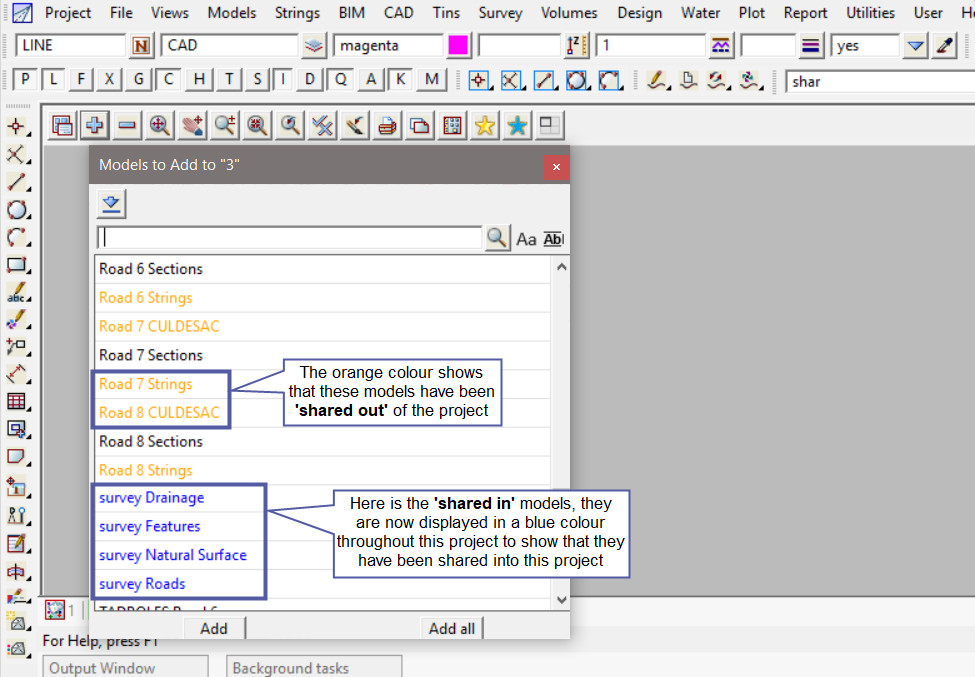The image size is (975, 677).
Task: Click the magenta color swatch
Action: tap(459, 46)
